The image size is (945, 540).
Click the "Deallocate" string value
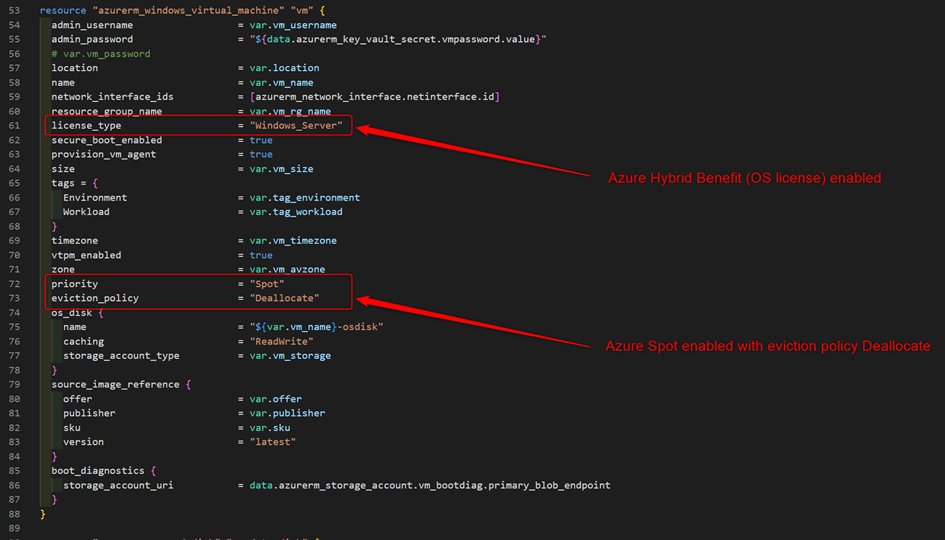tap(284, 298)
